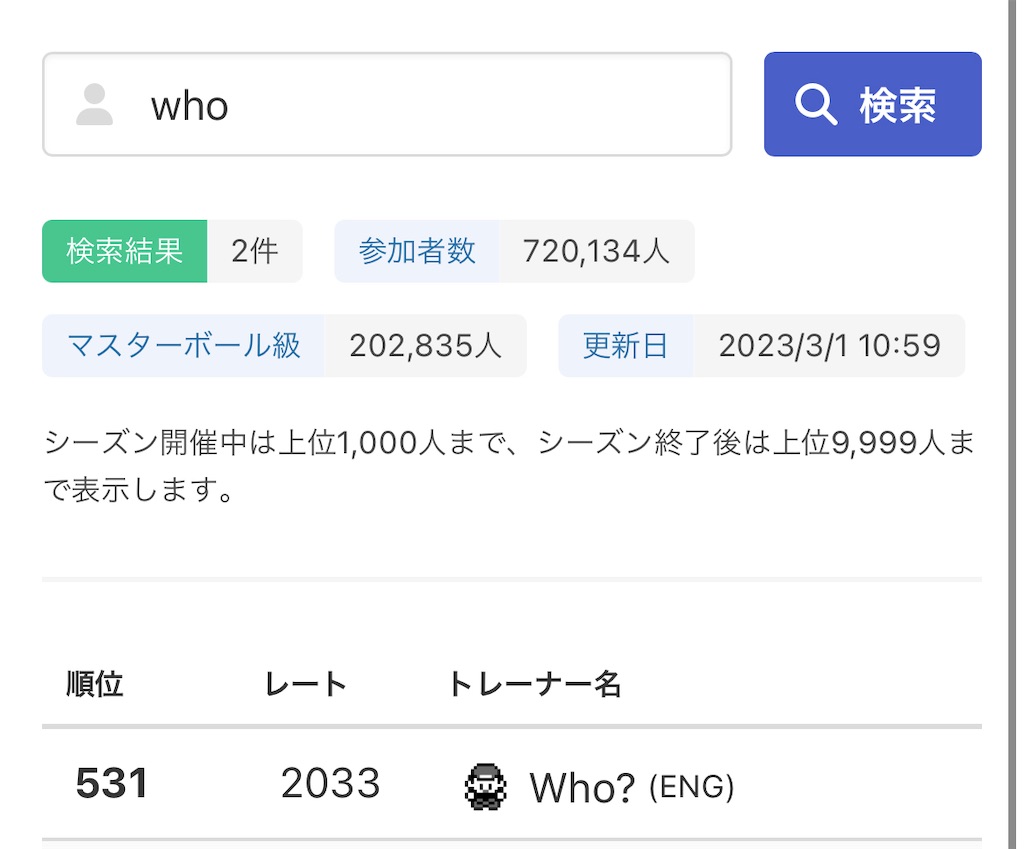Click the 順位 column header
The image size is (1024, 849).
click(x=95, y=684)
